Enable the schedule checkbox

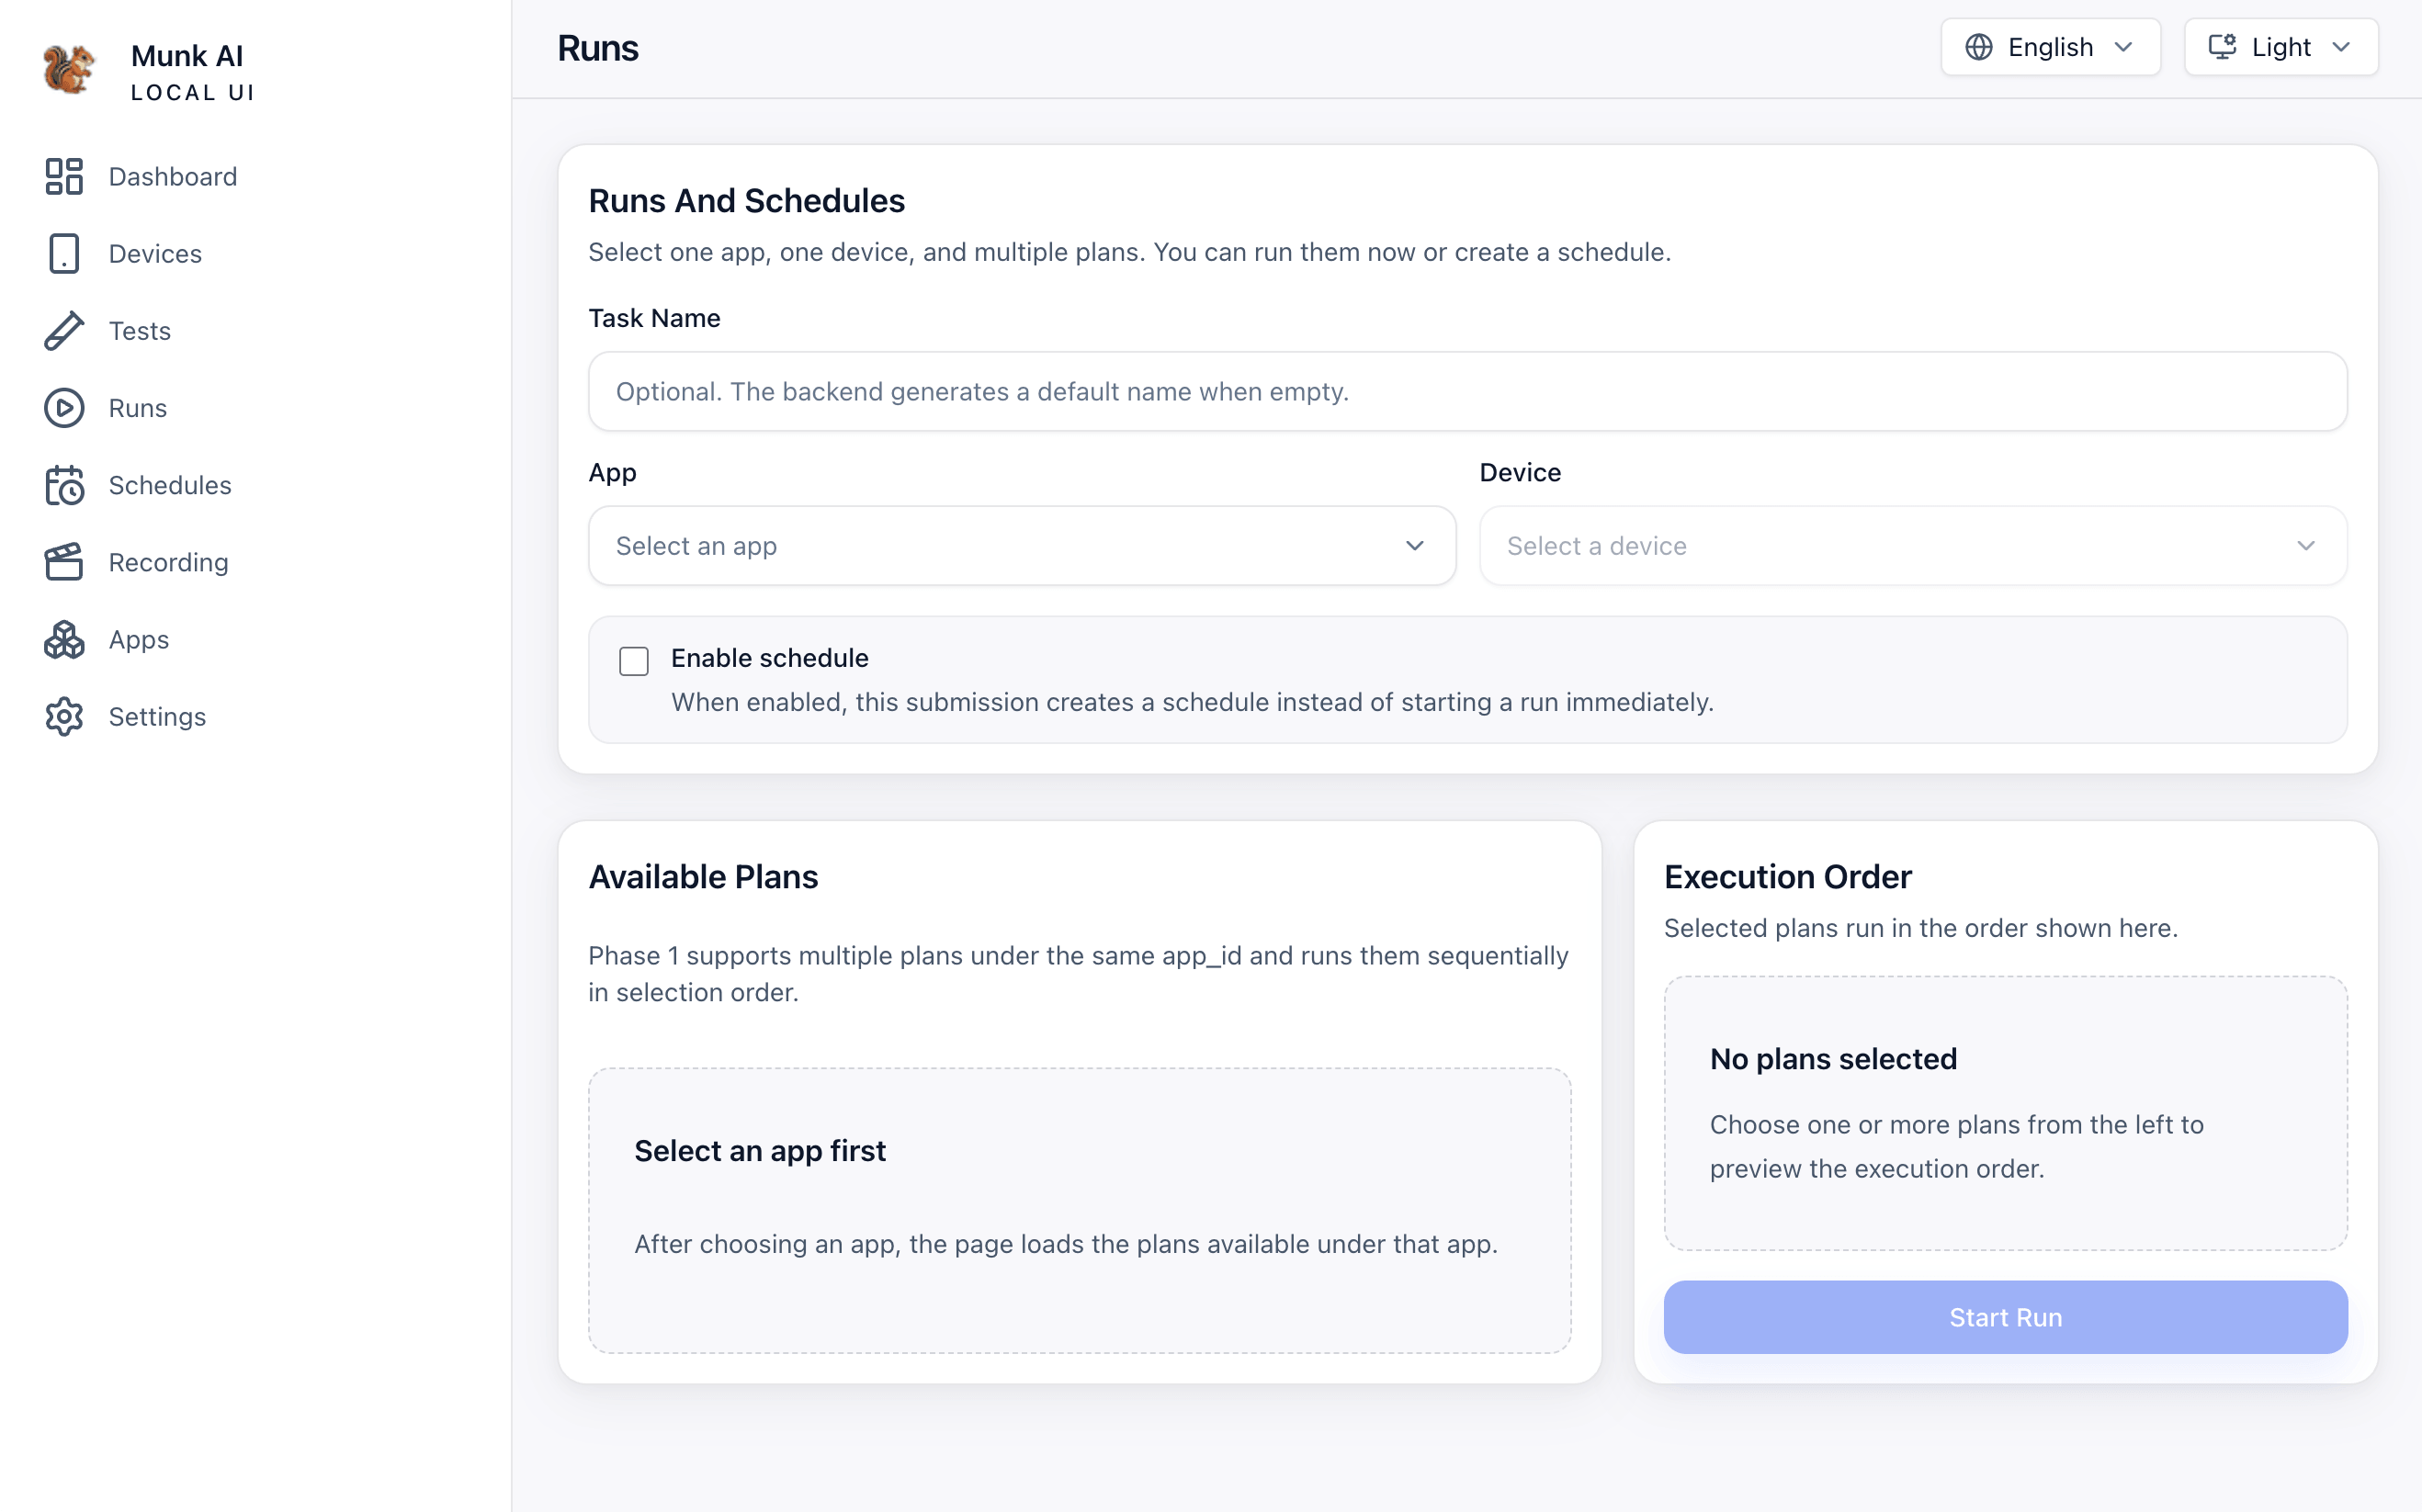pyautogui.click(x=633, y=661)
